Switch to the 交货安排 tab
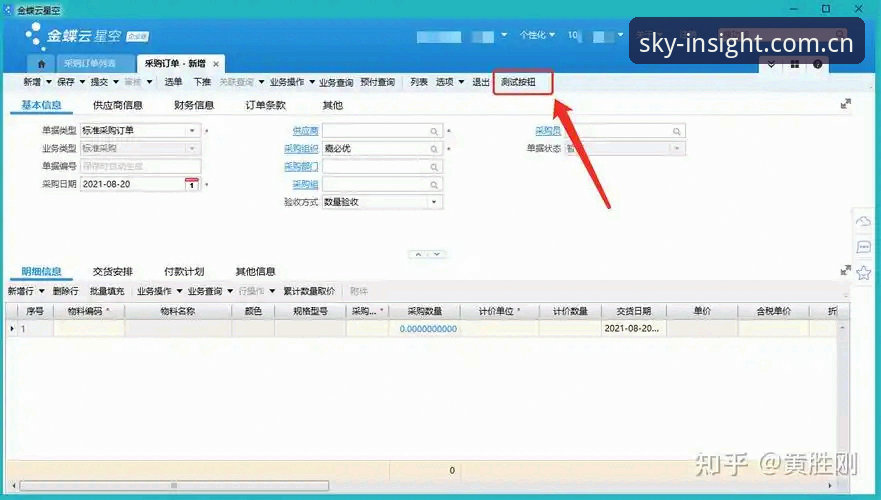 [112, 271]
